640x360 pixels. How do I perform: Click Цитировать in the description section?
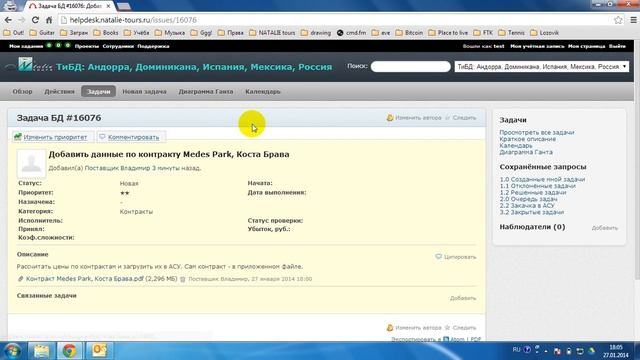tap(456, 257)
